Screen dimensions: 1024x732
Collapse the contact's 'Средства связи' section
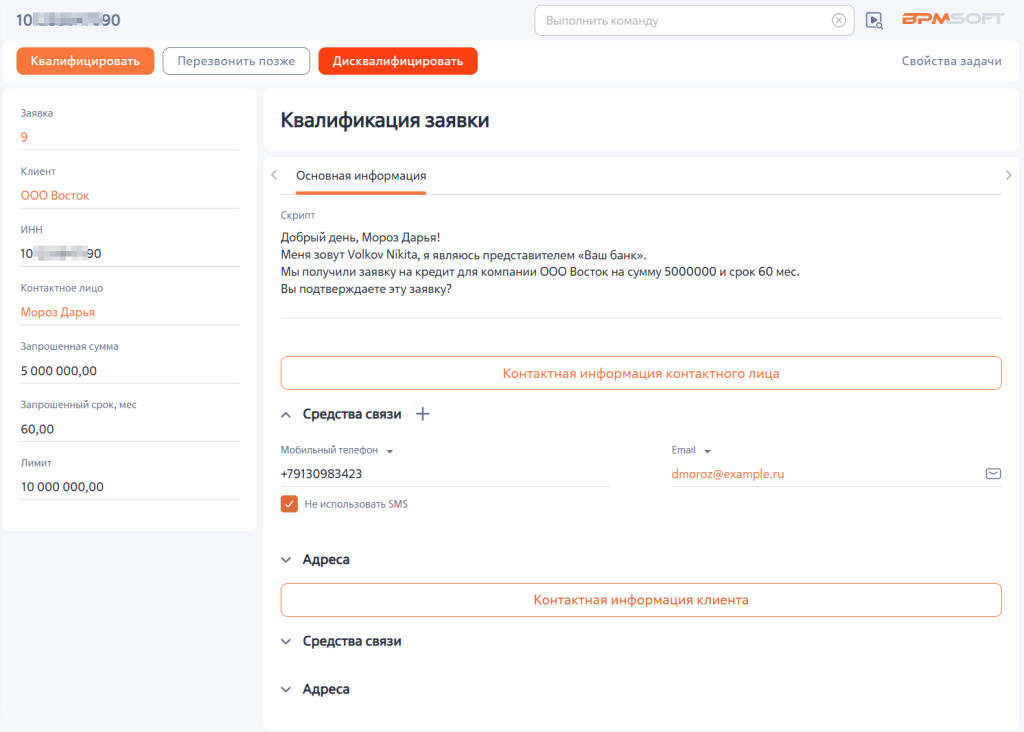click(x=286, y=415)
